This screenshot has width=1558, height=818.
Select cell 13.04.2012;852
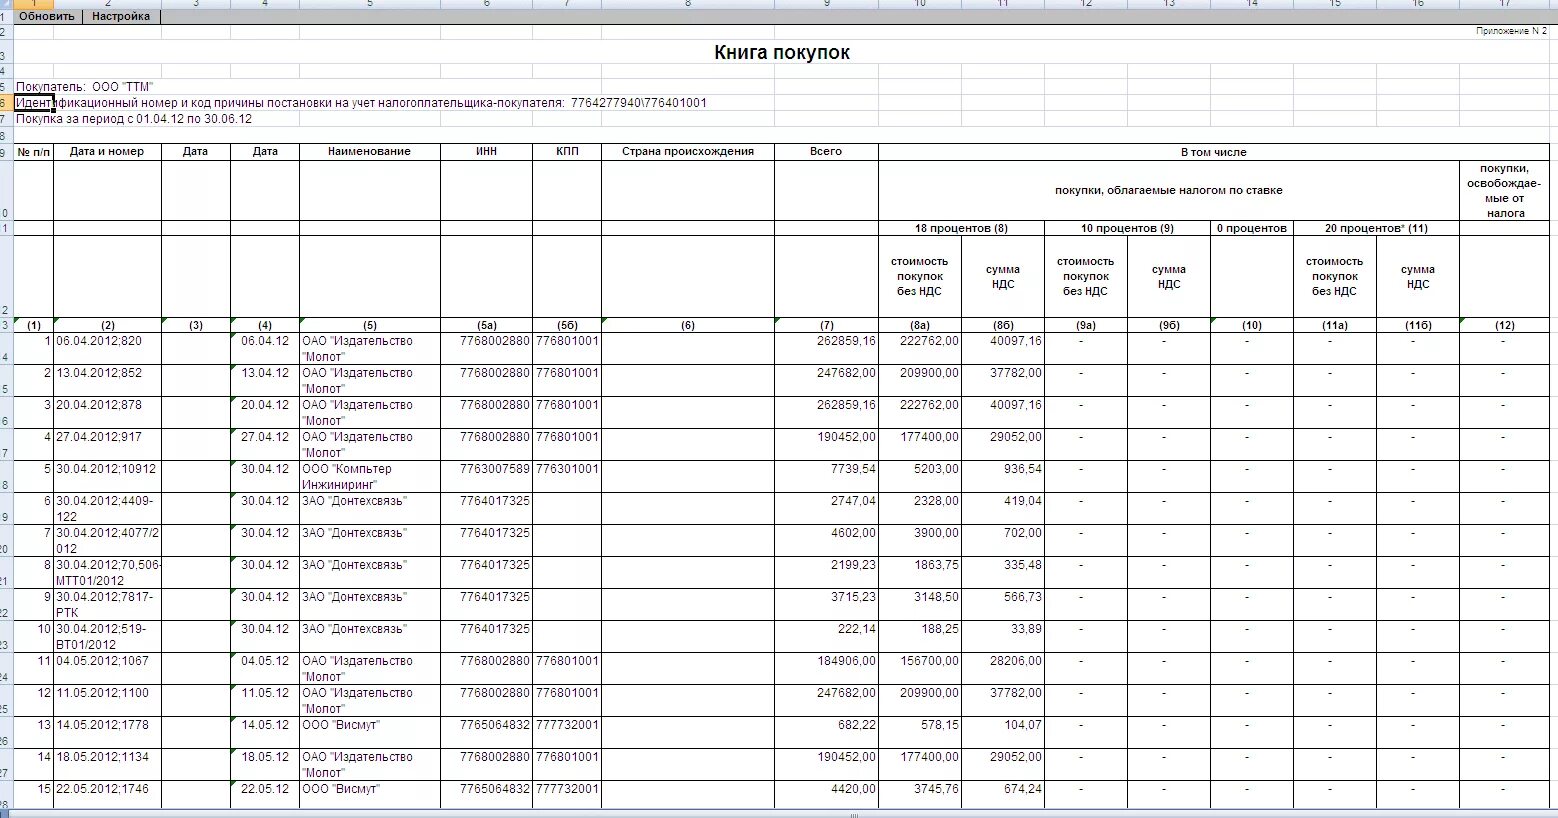pyautogui.click(x=107, y=381)
